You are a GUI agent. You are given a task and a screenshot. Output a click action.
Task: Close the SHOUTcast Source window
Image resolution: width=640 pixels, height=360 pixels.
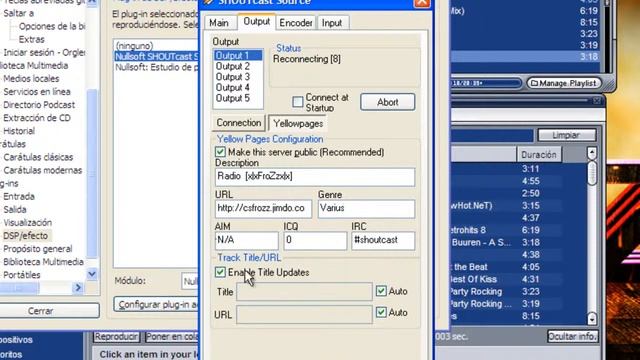click(422, 2)
